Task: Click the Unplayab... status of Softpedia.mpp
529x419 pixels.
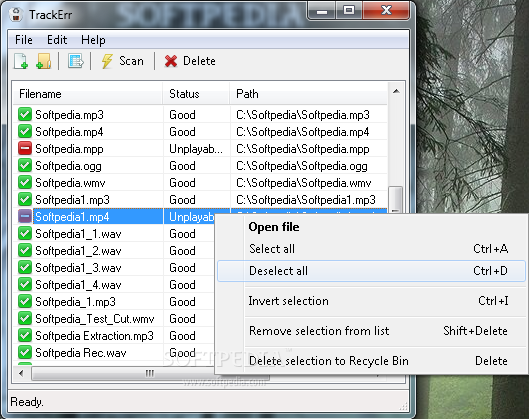Action: point(196,149)
